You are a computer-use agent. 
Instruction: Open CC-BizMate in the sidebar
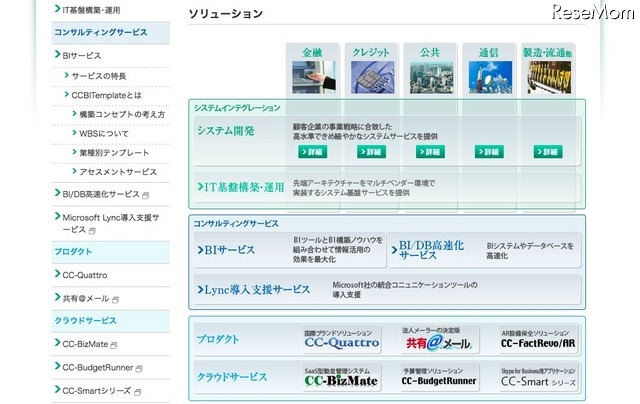pos(85,344)
